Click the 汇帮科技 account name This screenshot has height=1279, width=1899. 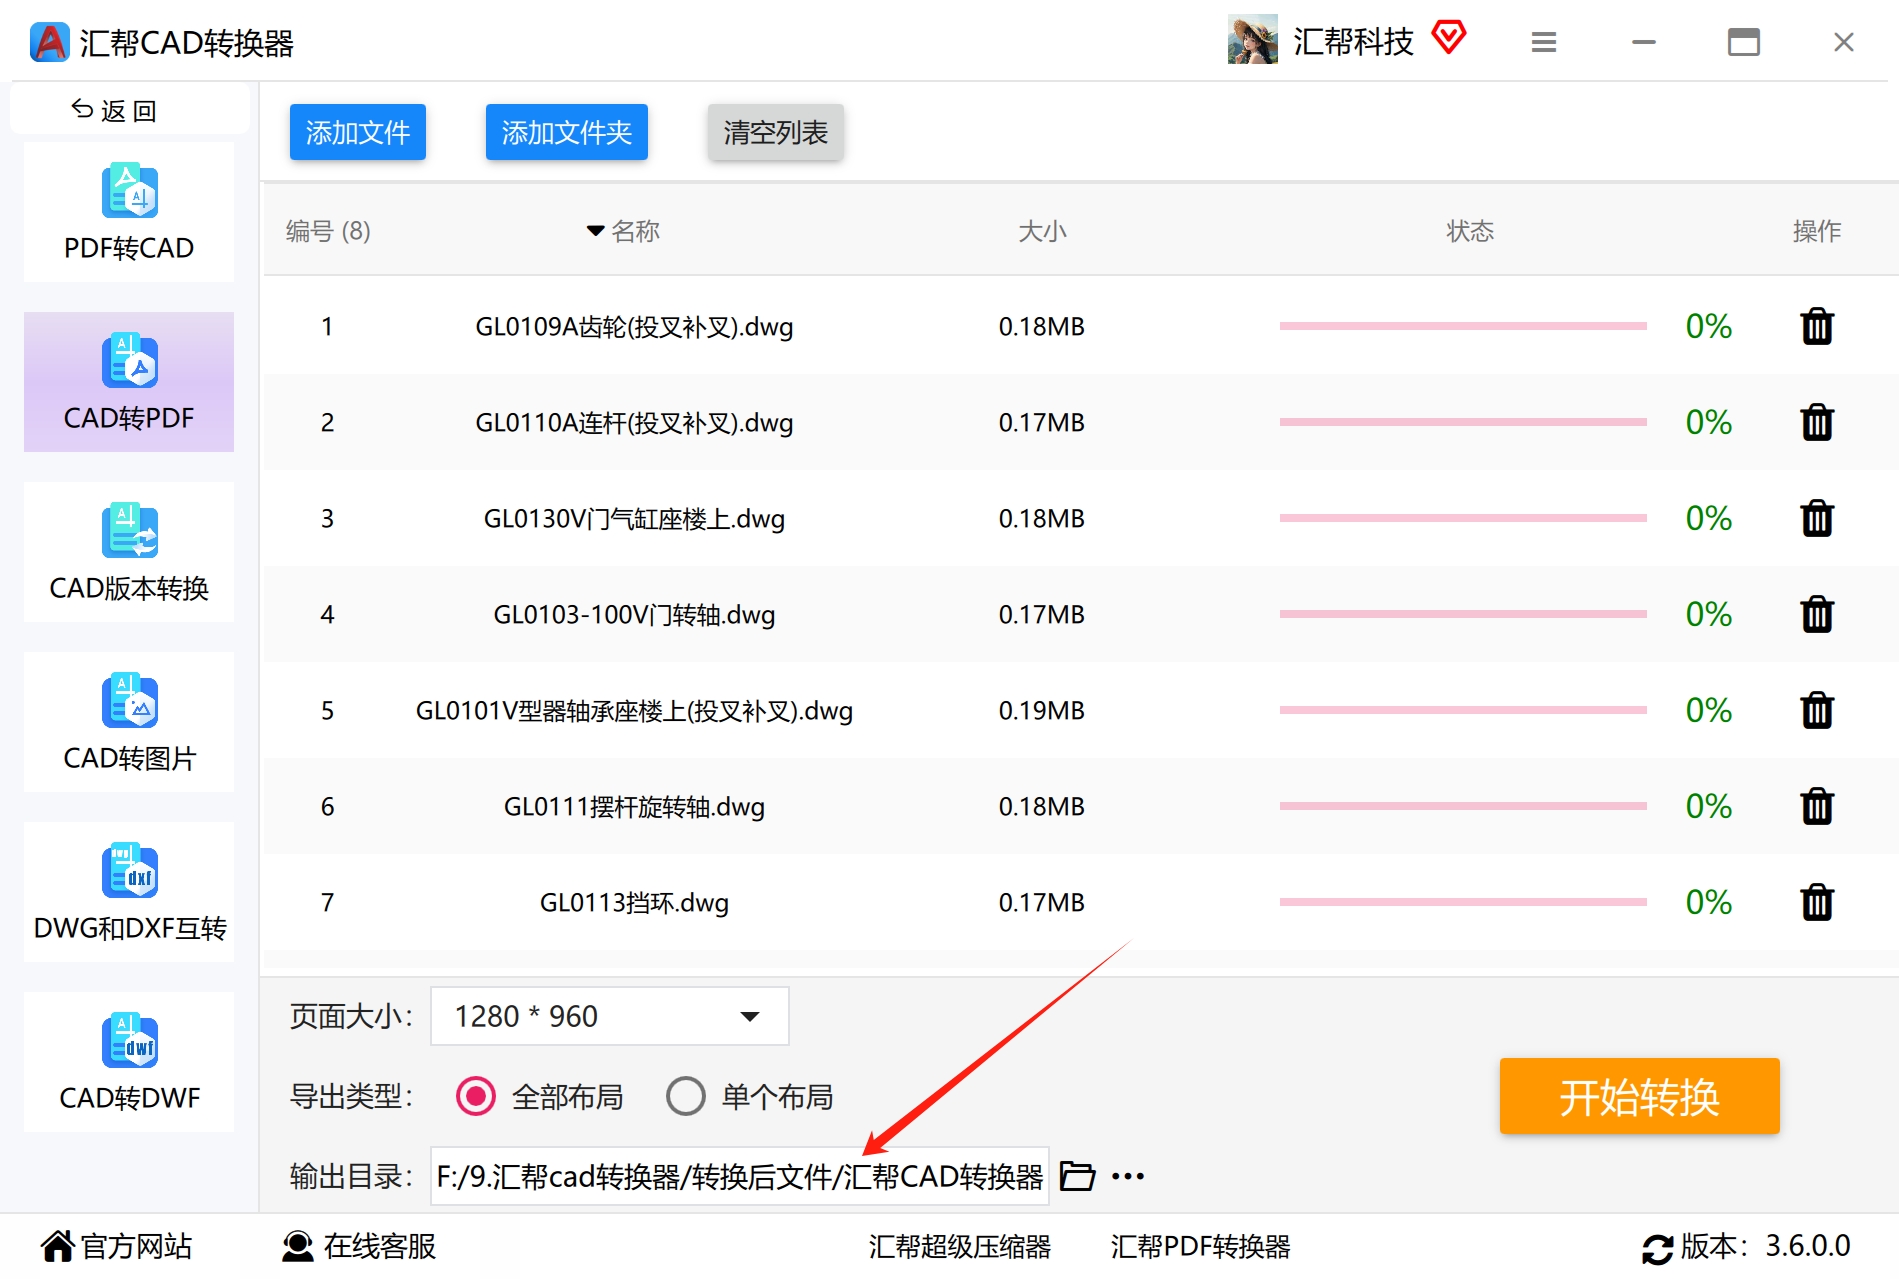pyautogui.click(x=1353, y=41)
